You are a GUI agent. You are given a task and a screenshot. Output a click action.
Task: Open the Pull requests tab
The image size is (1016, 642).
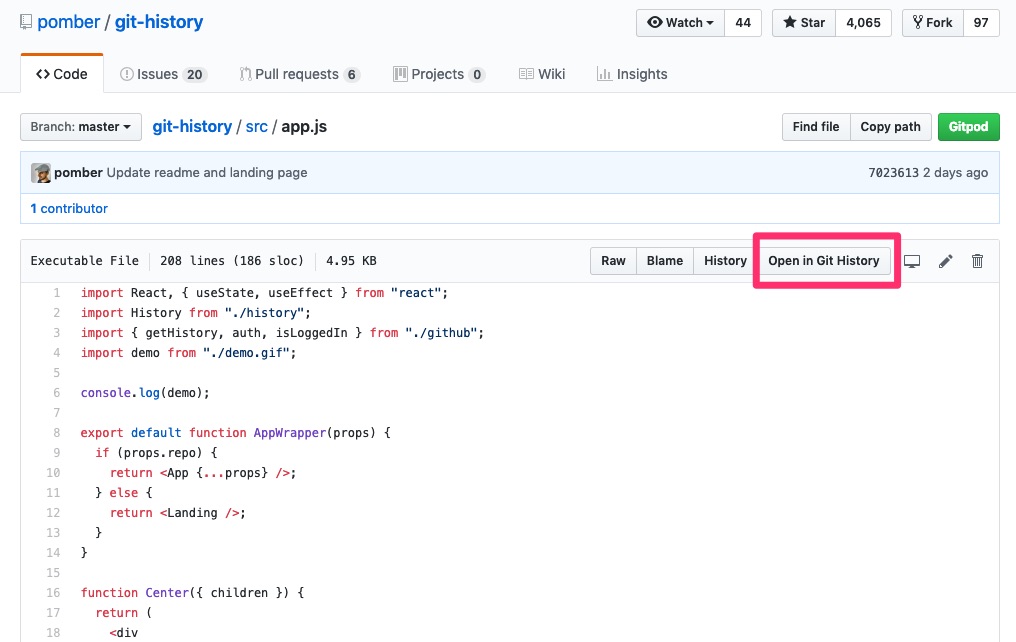299,74
